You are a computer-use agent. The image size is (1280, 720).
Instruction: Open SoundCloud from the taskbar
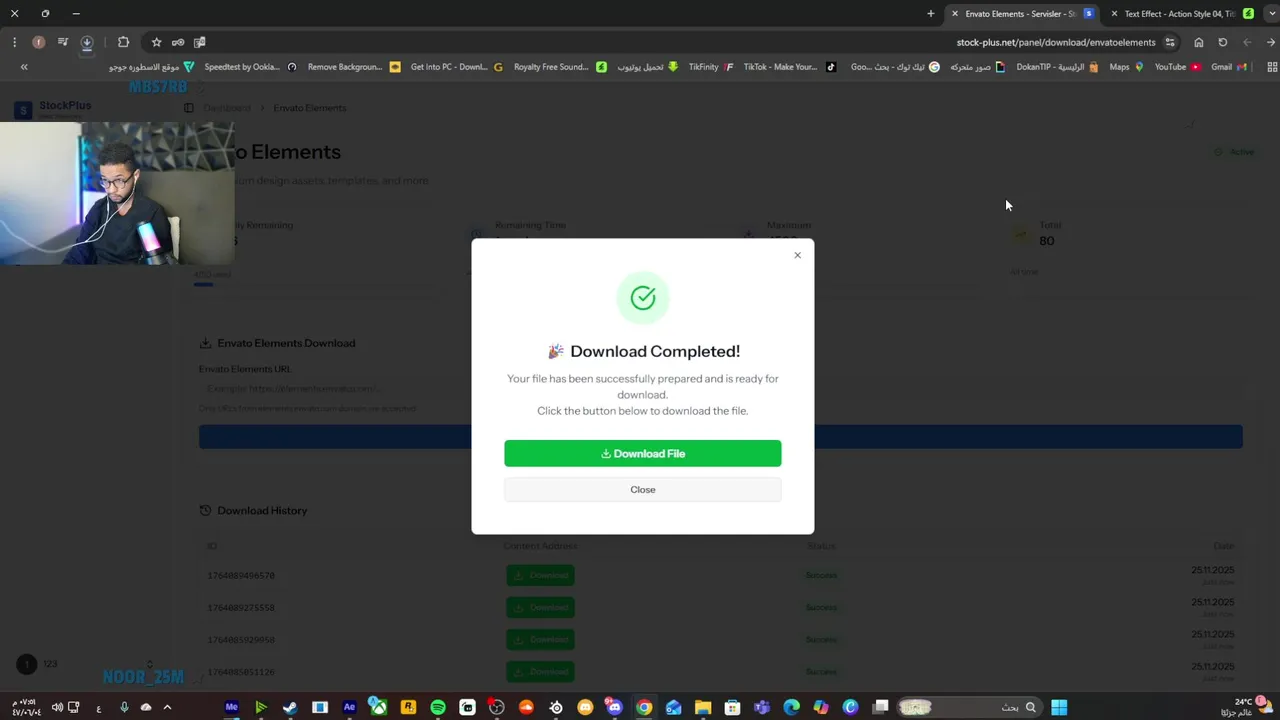coord(526,707)
